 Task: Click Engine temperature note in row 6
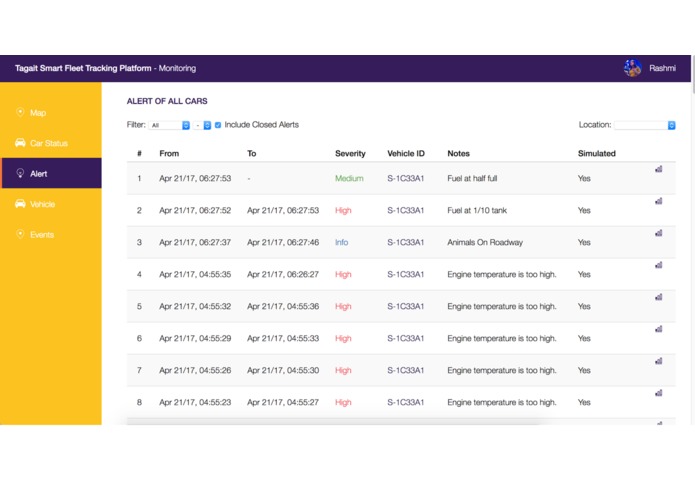pyautogui.click(x=502, y=338)
